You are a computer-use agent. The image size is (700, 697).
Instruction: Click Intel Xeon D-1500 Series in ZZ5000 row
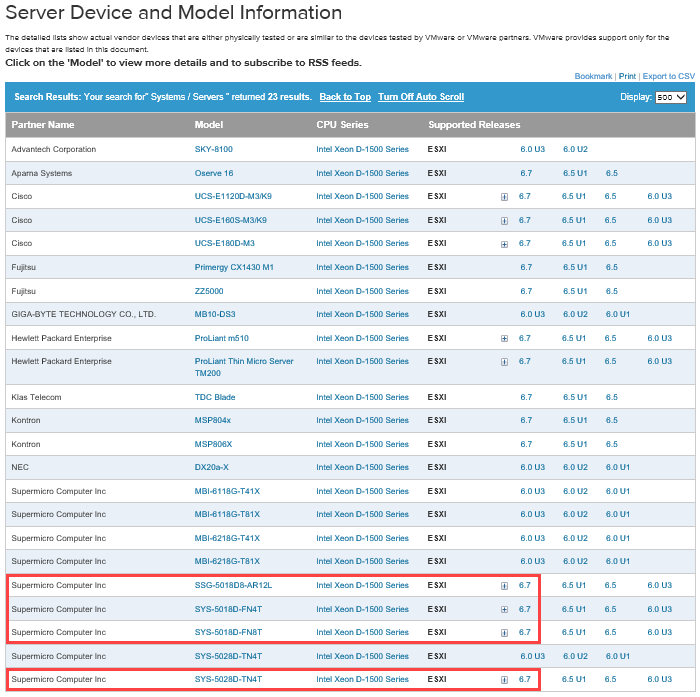pyautogui.click(x=362, y=291)
